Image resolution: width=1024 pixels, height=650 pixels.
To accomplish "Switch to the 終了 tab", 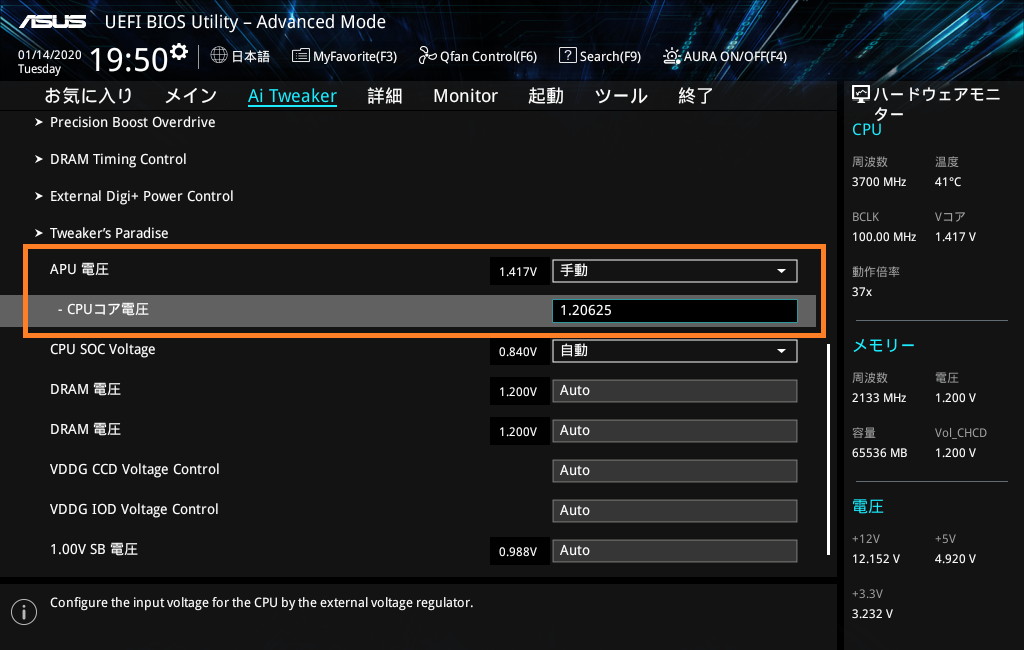I will (x=696, y=96).
